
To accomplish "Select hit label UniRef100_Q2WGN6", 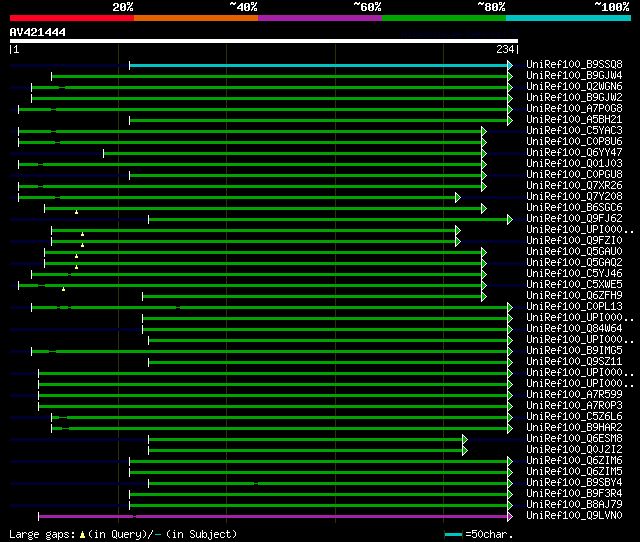I will point(574,86).
